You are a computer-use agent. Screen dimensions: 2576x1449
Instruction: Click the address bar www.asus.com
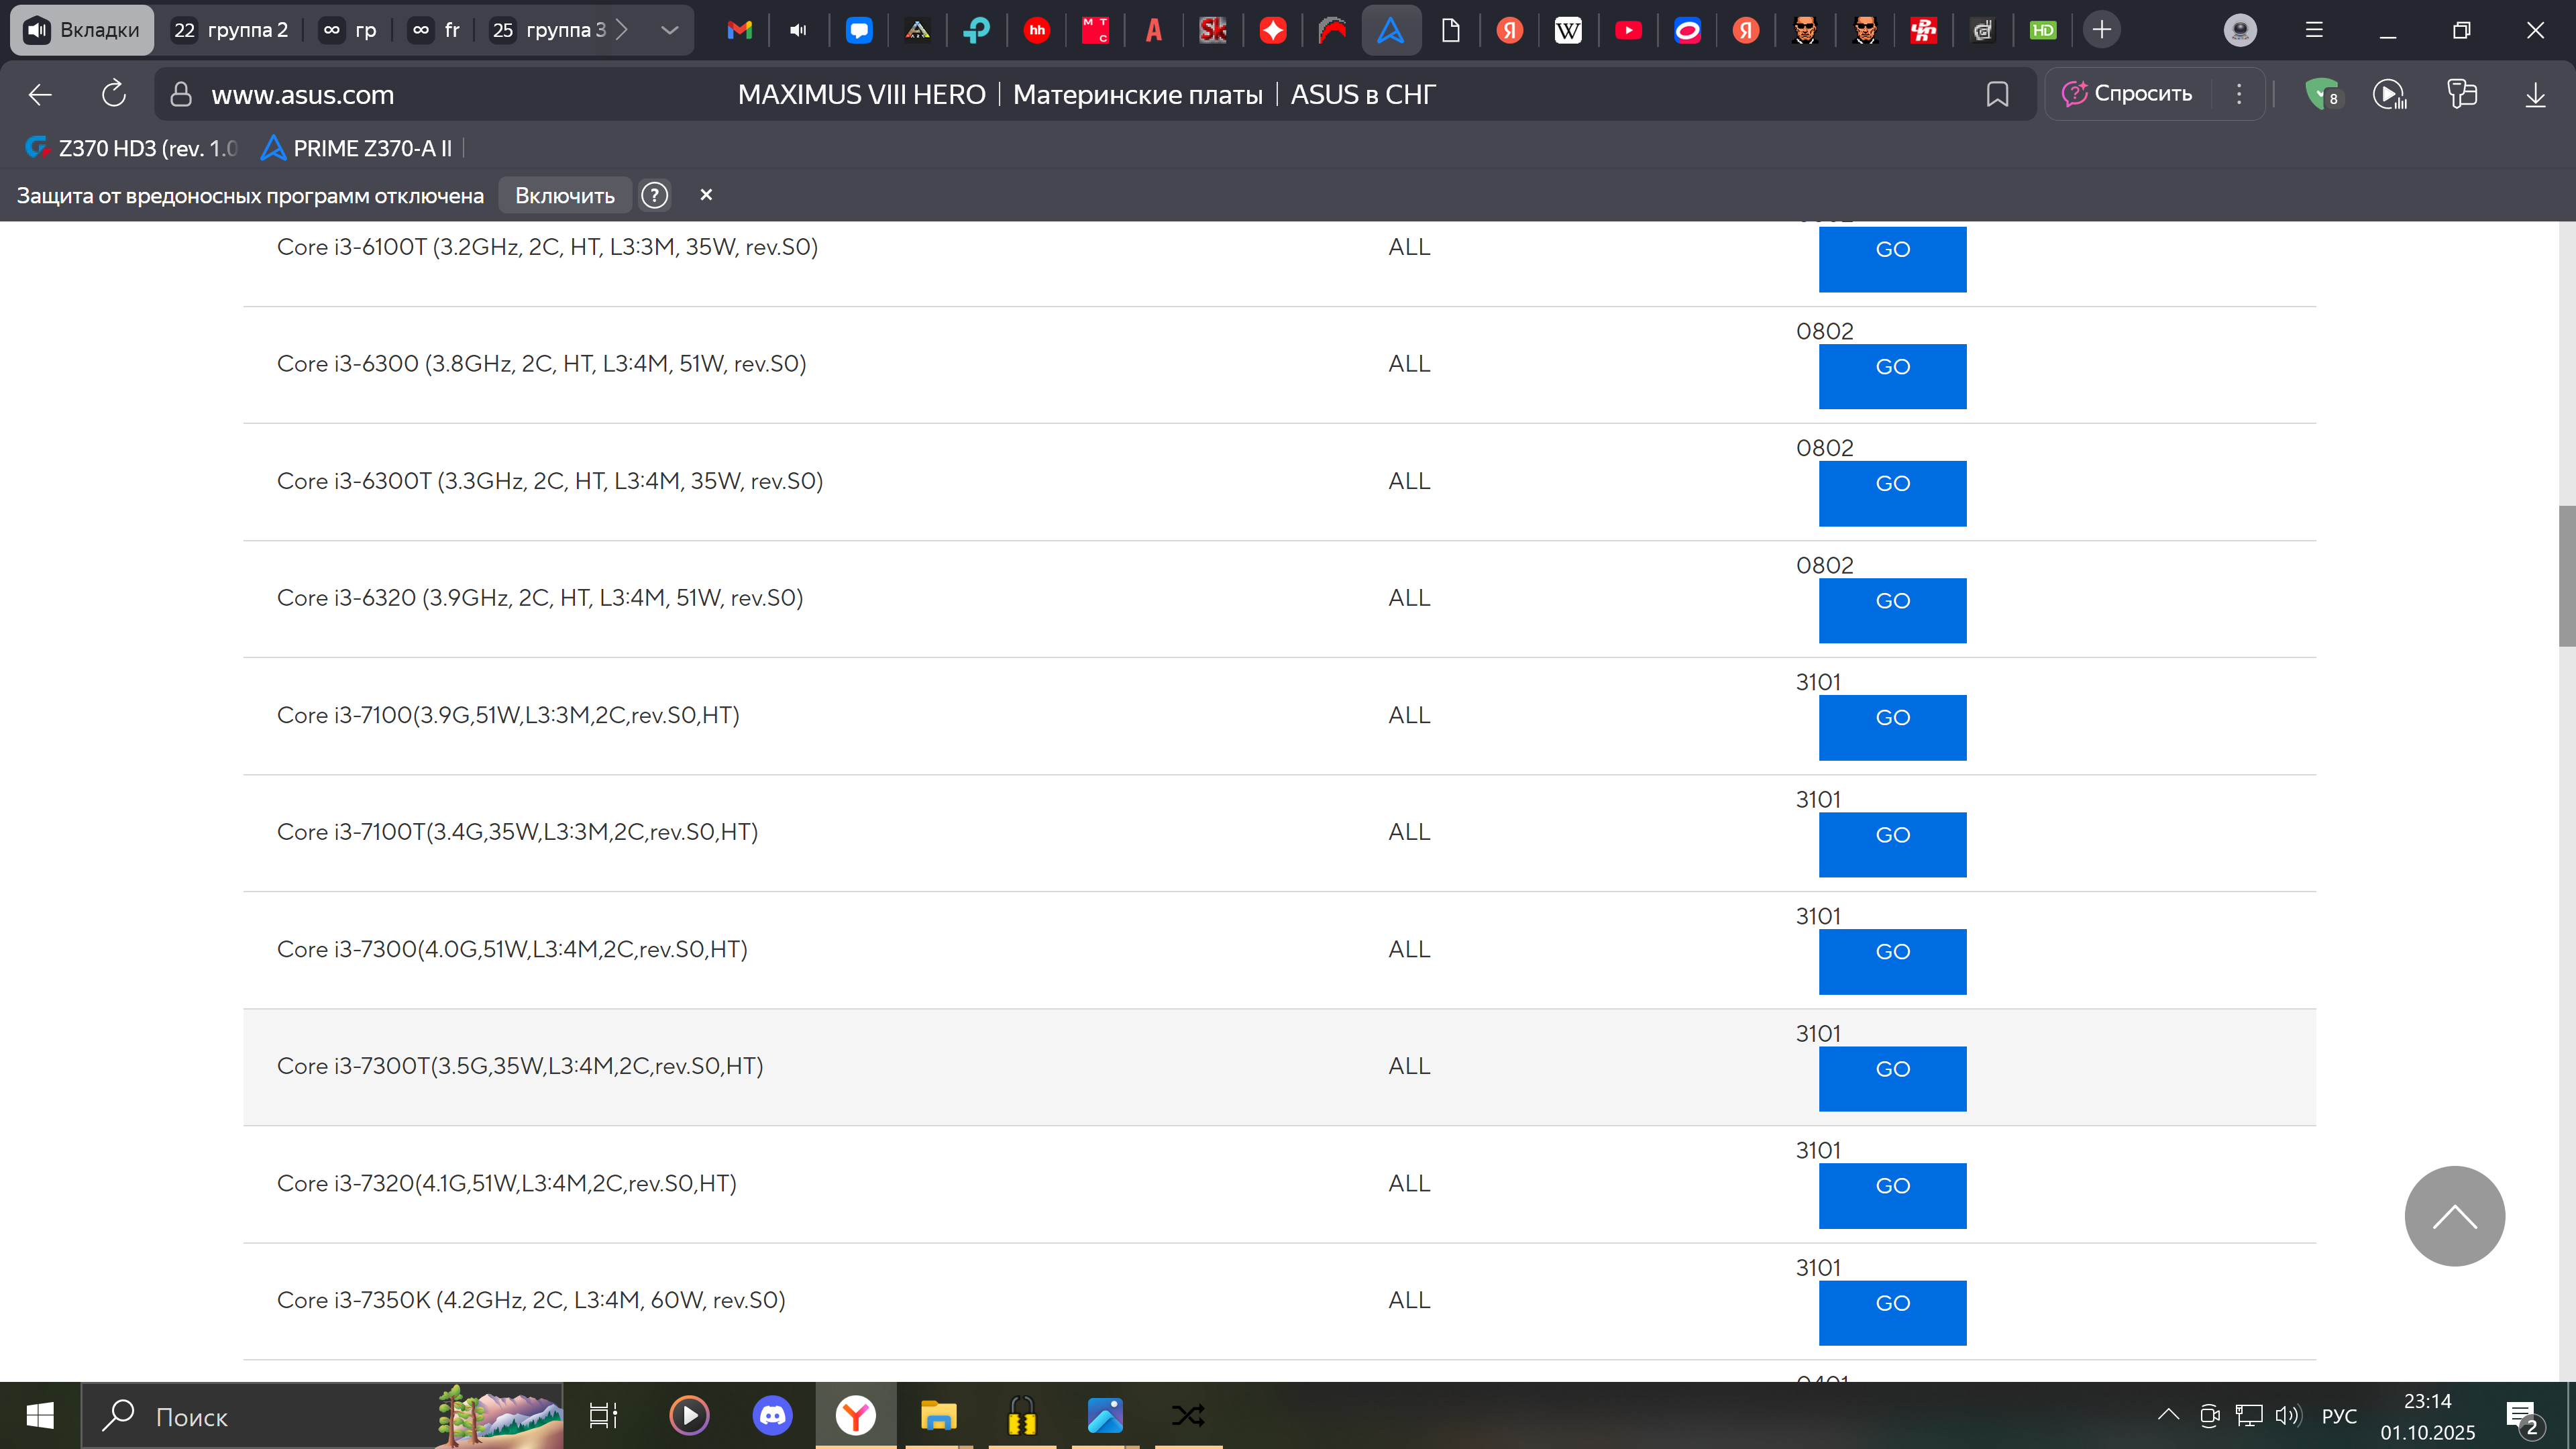[302, 94]
